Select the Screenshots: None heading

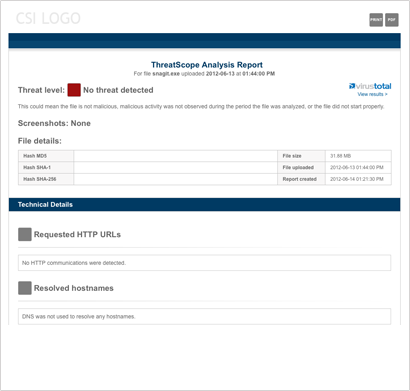click(x=54, y=123)
